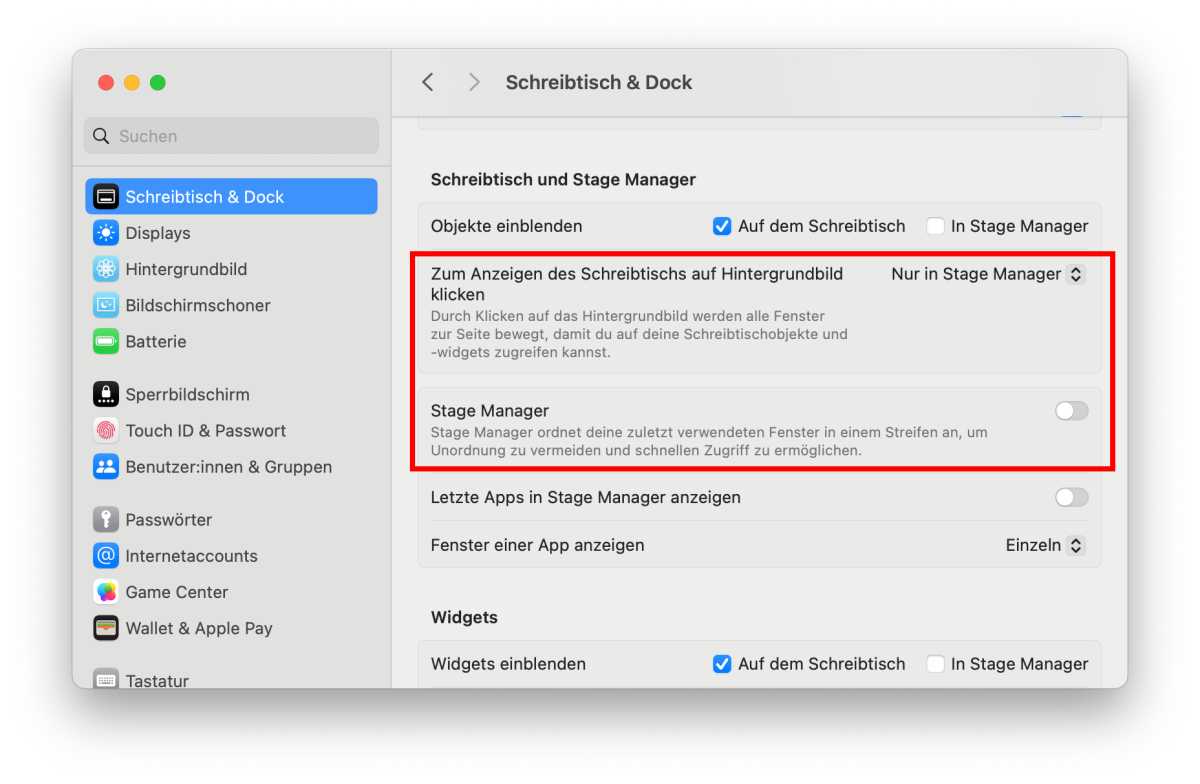Select the Touch ID & Passwort fingerprint icon
Image resolution: width=1200 pixels, height=784 pixels.
(x=105, y=430)
